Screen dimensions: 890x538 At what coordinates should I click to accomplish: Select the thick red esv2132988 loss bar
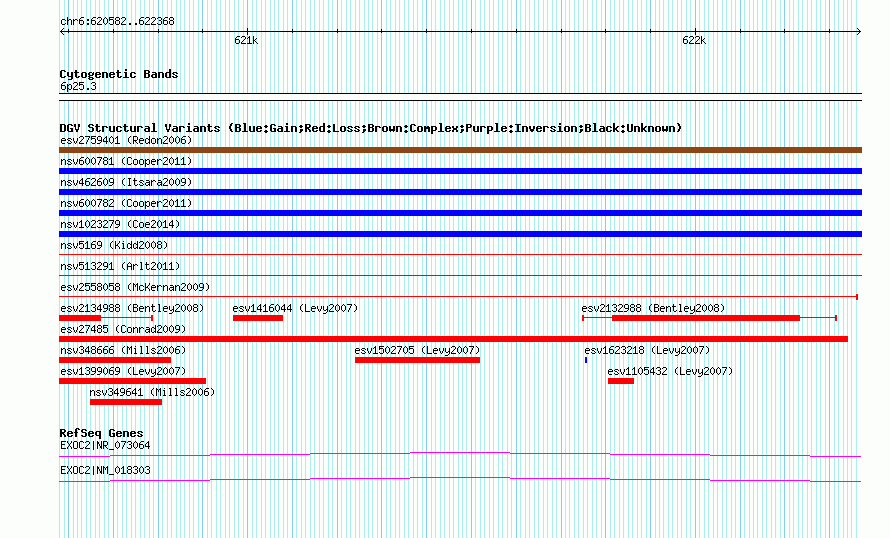[706, 318]
